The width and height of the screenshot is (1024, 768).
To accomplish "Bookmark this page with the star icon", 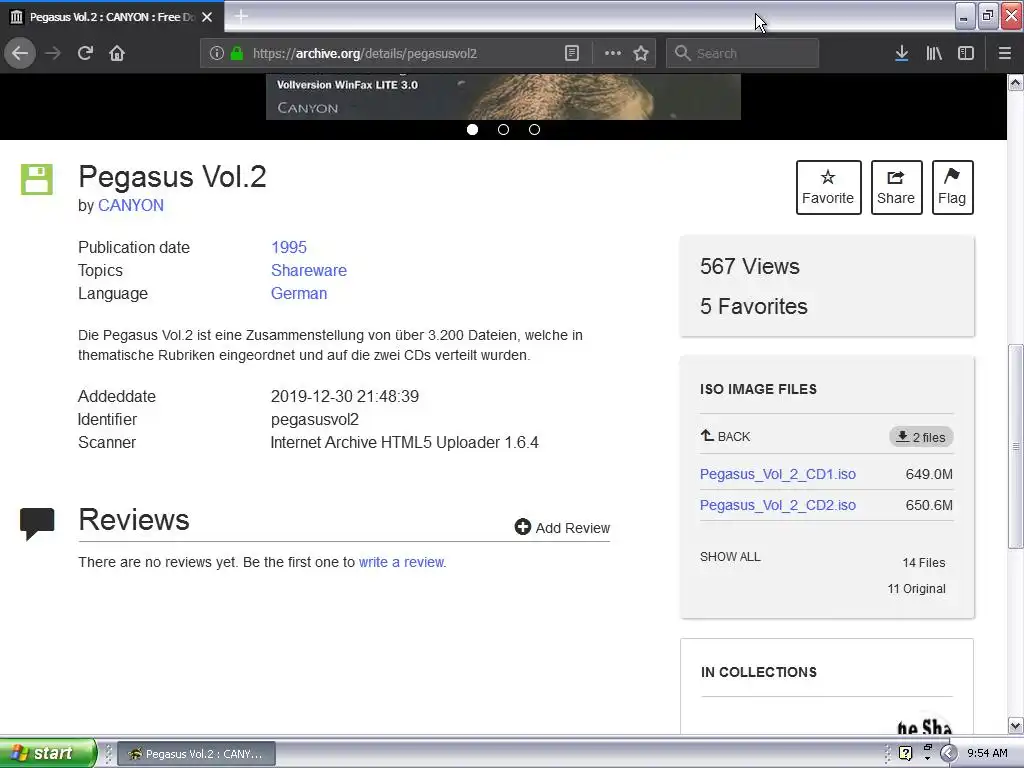I will click(641, 53).
